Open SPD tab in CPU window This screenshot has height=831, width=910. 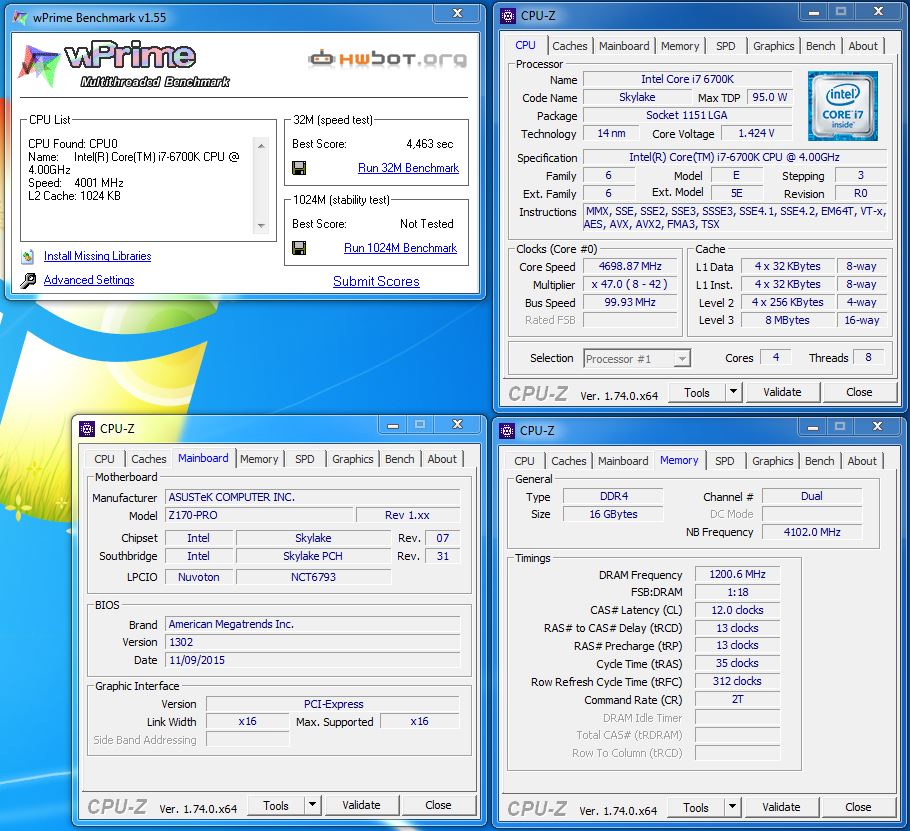[725, 46]
